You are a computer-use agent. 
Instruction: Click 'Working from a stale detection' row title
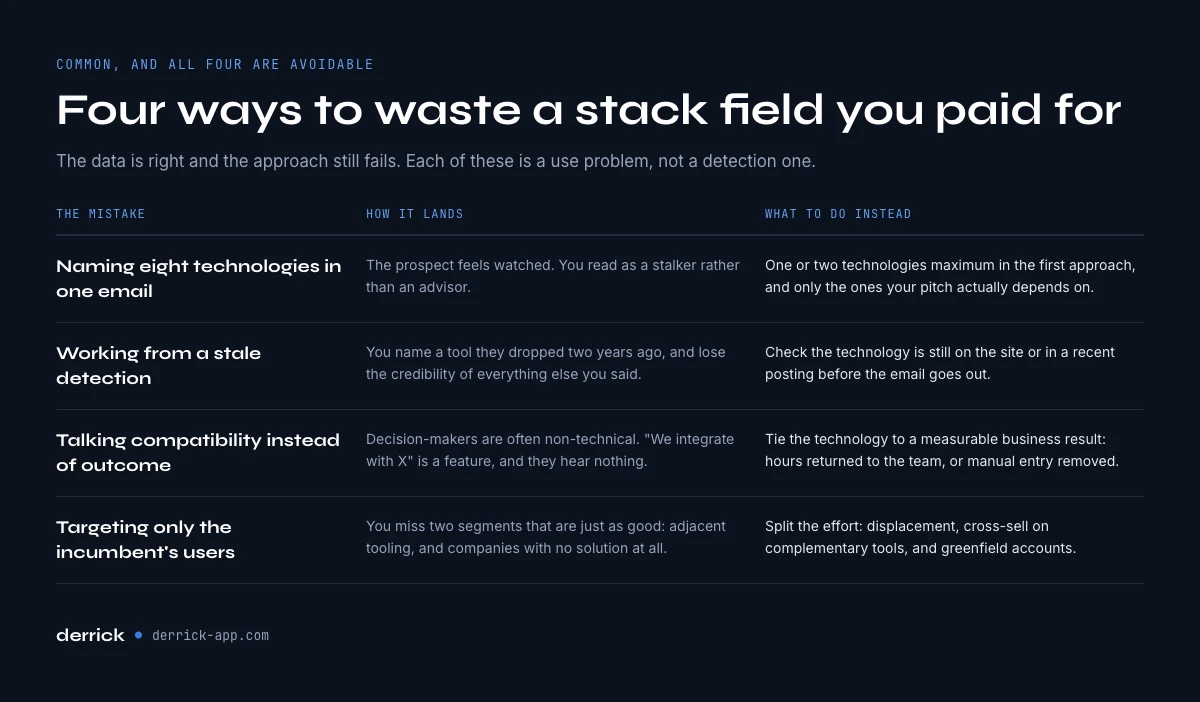click(158, 365)
